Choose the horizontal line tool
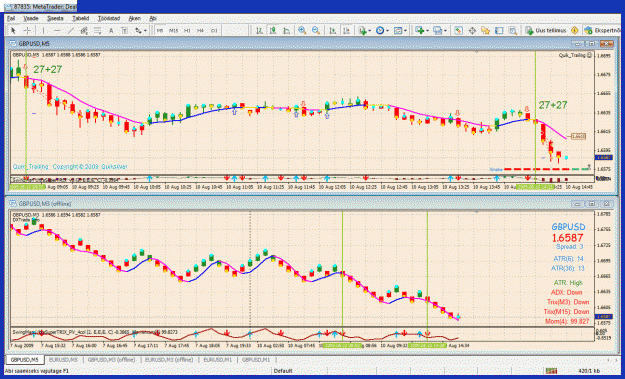This screenshot has height=379, width=625. pos(57,31)
